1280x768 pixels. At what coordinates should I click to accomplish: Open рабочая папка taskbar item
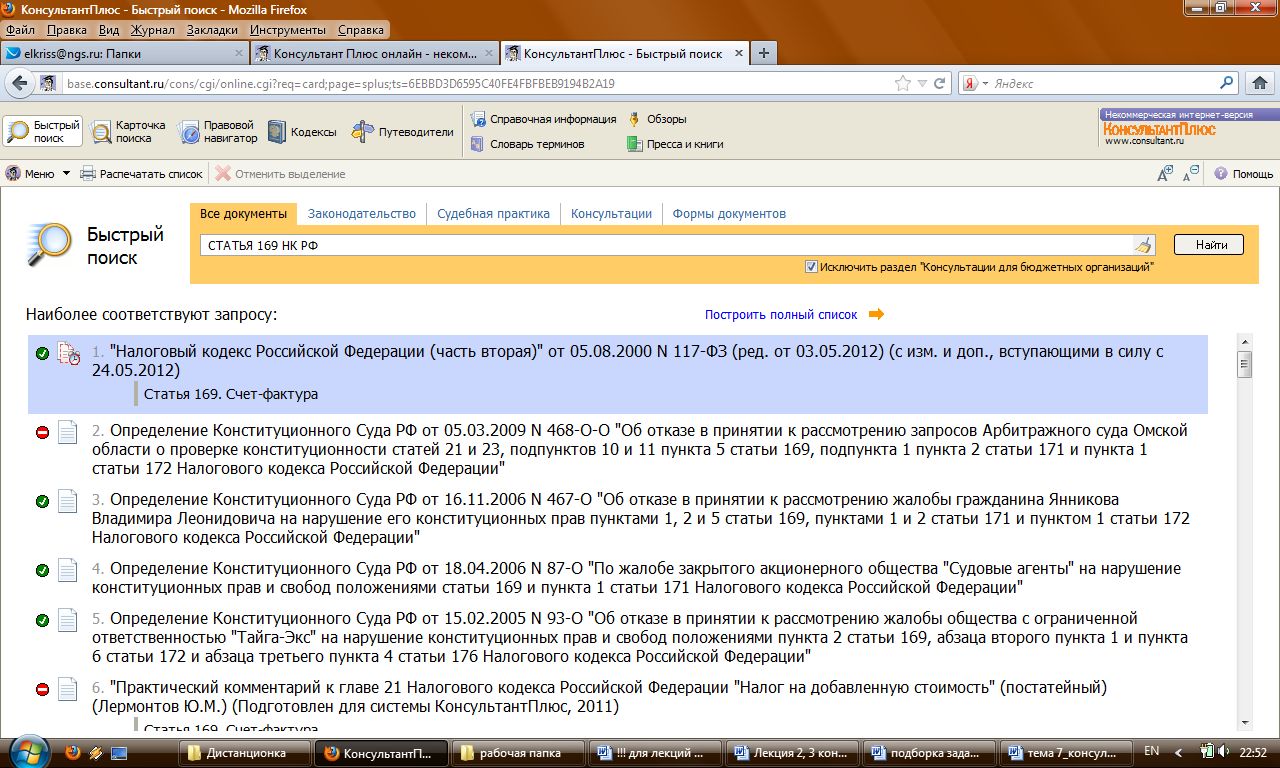[x=519, y=752]
